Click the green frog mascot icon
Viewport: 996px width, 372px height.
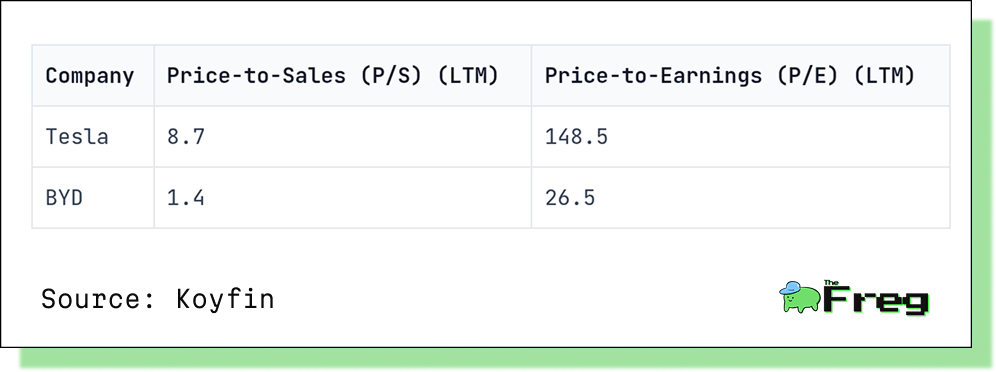click(800, 297)
